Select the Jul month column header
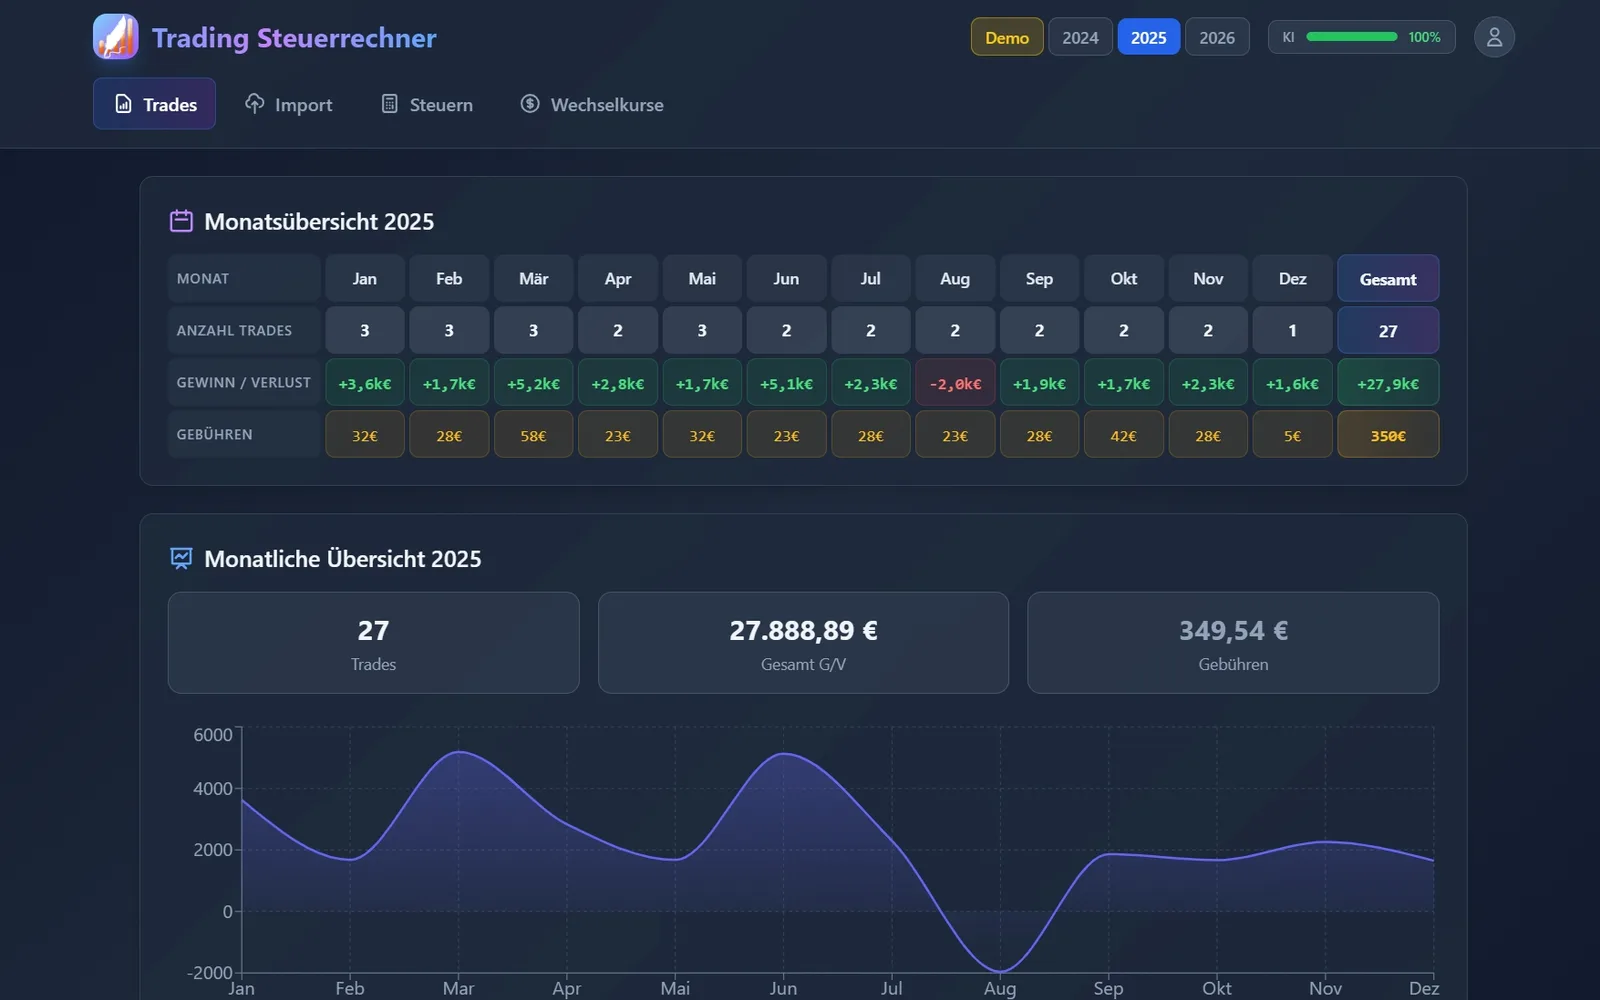 (x=871, y=278)
